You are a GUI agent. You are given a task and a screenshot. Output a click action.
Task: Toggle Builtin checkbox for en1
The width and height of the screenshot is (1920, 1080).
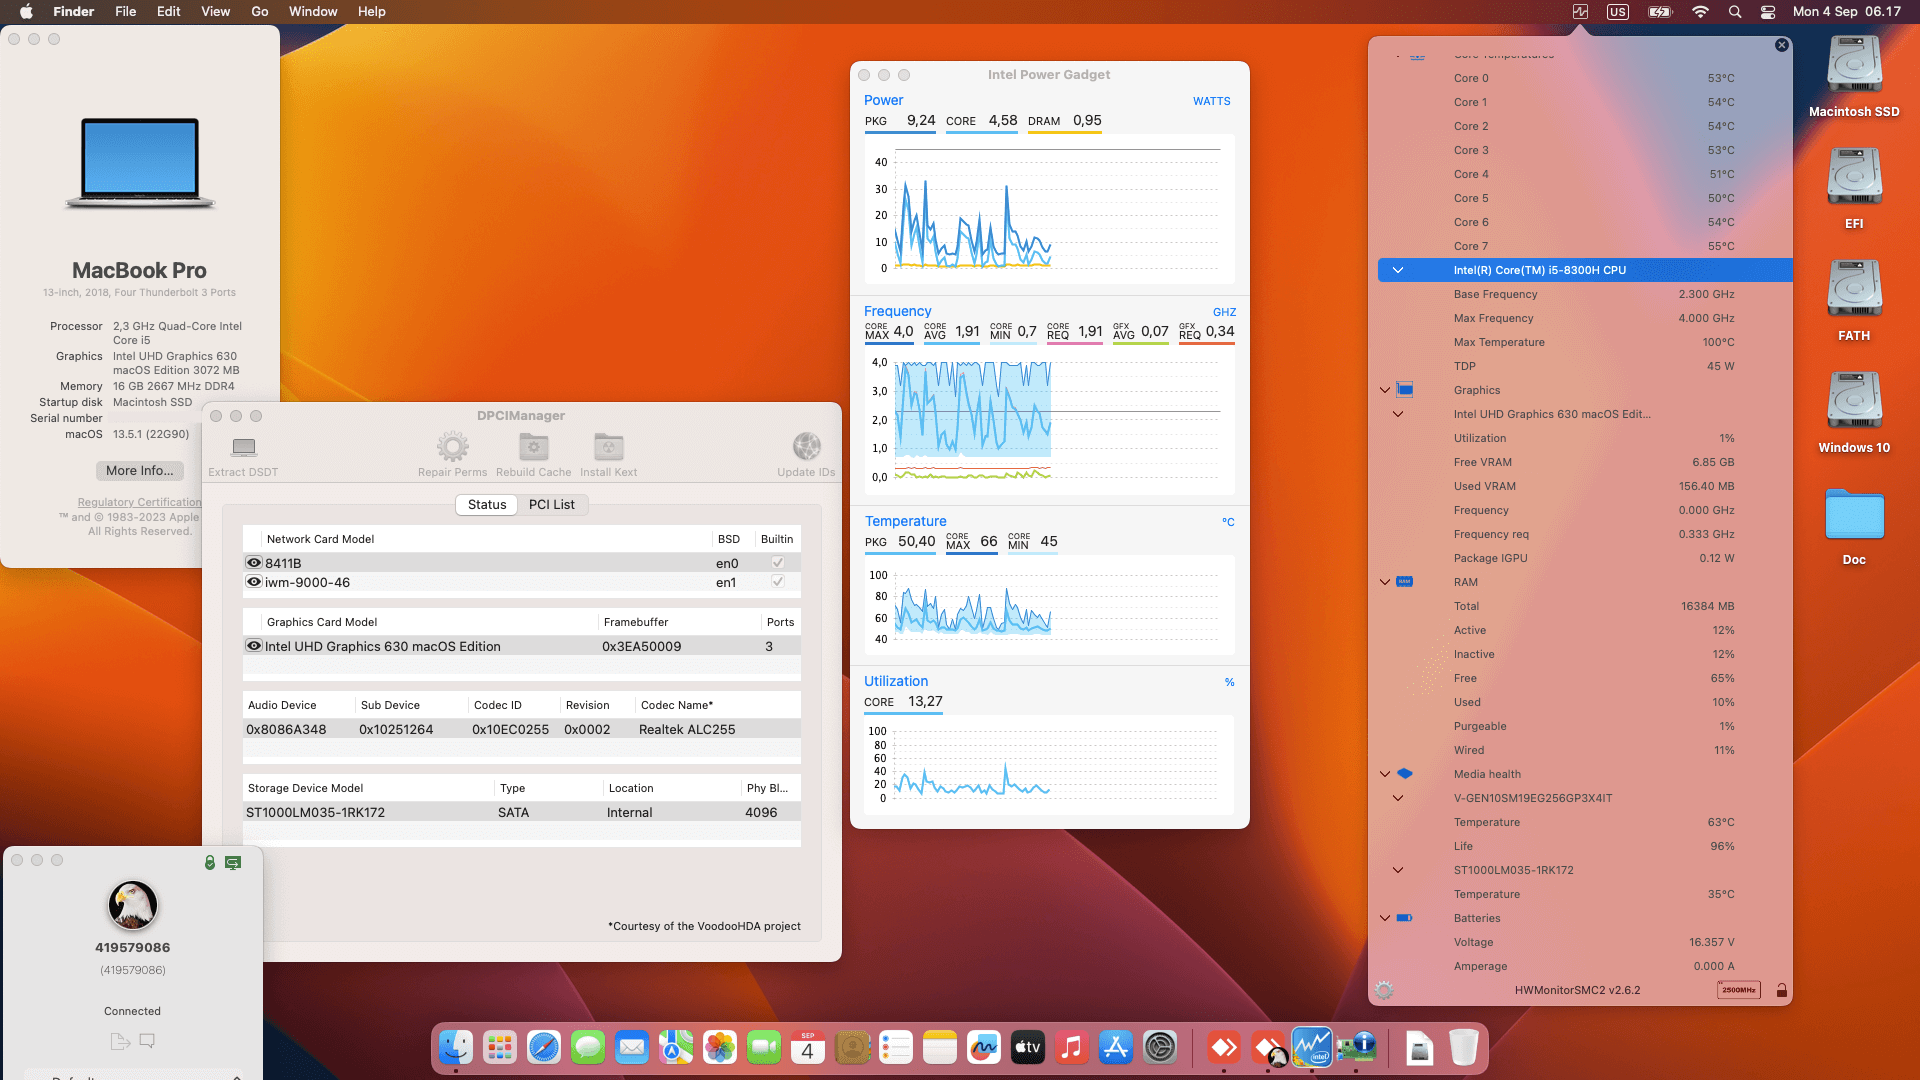778,582
